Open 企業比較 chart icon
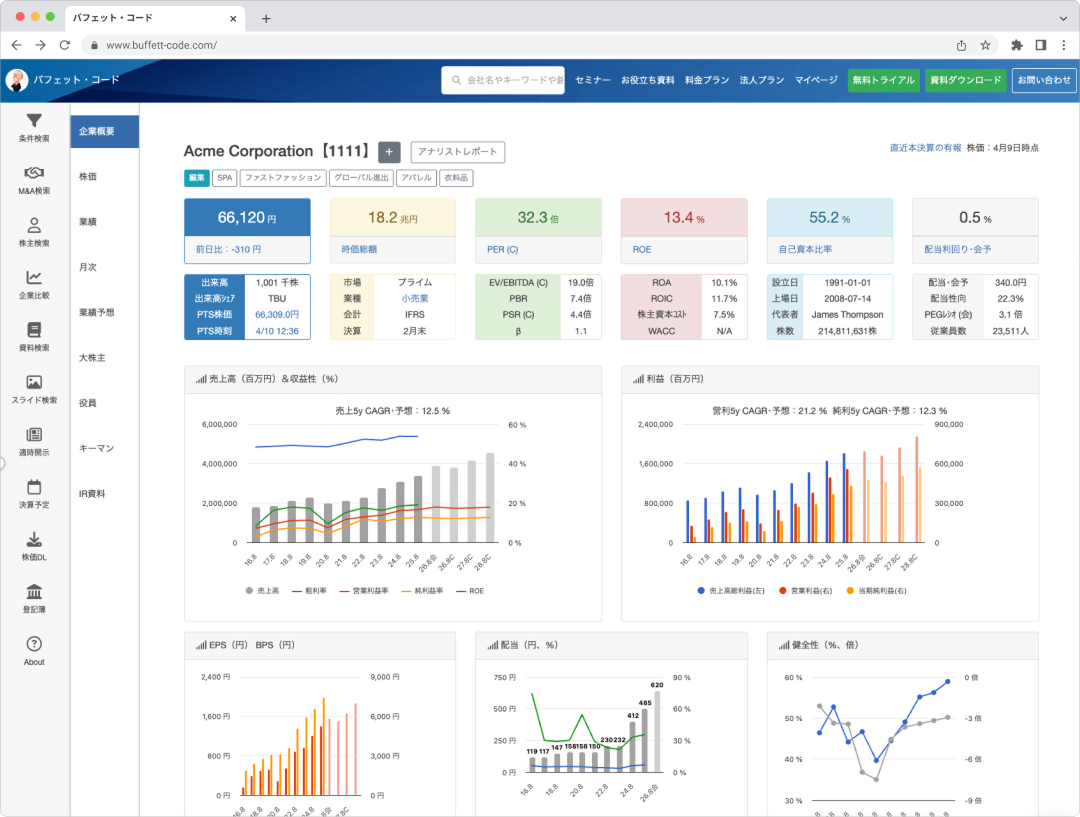The height and width of the screenshot is (817, 1080). point(34,278)
